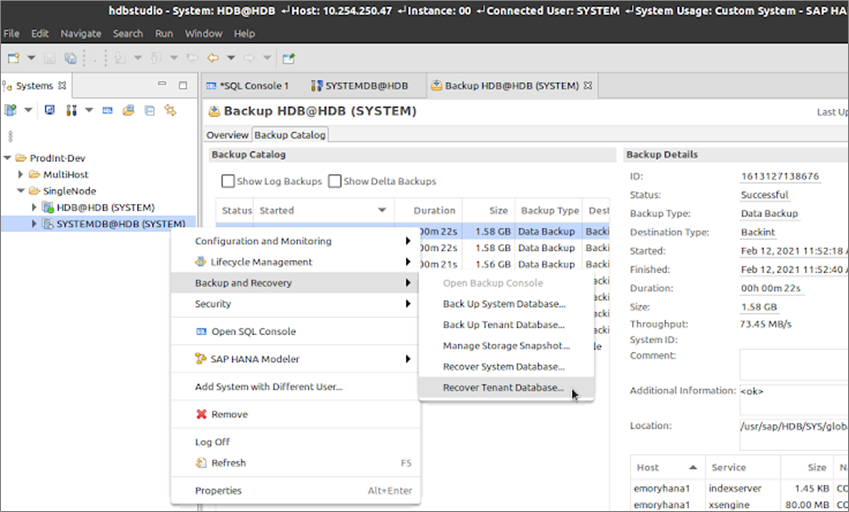Click the Last Edit Location arrow icon
The width and height of the screenshot is (849, 512).
pos(192,58)
